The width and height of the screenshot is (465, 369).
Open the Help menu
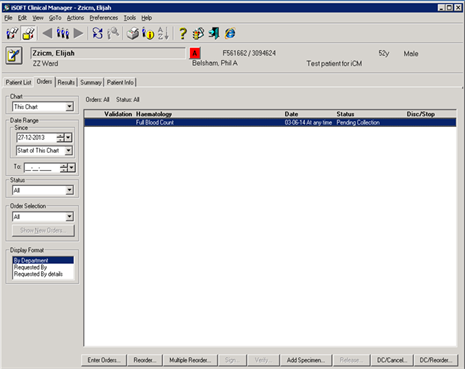point(147,18)
